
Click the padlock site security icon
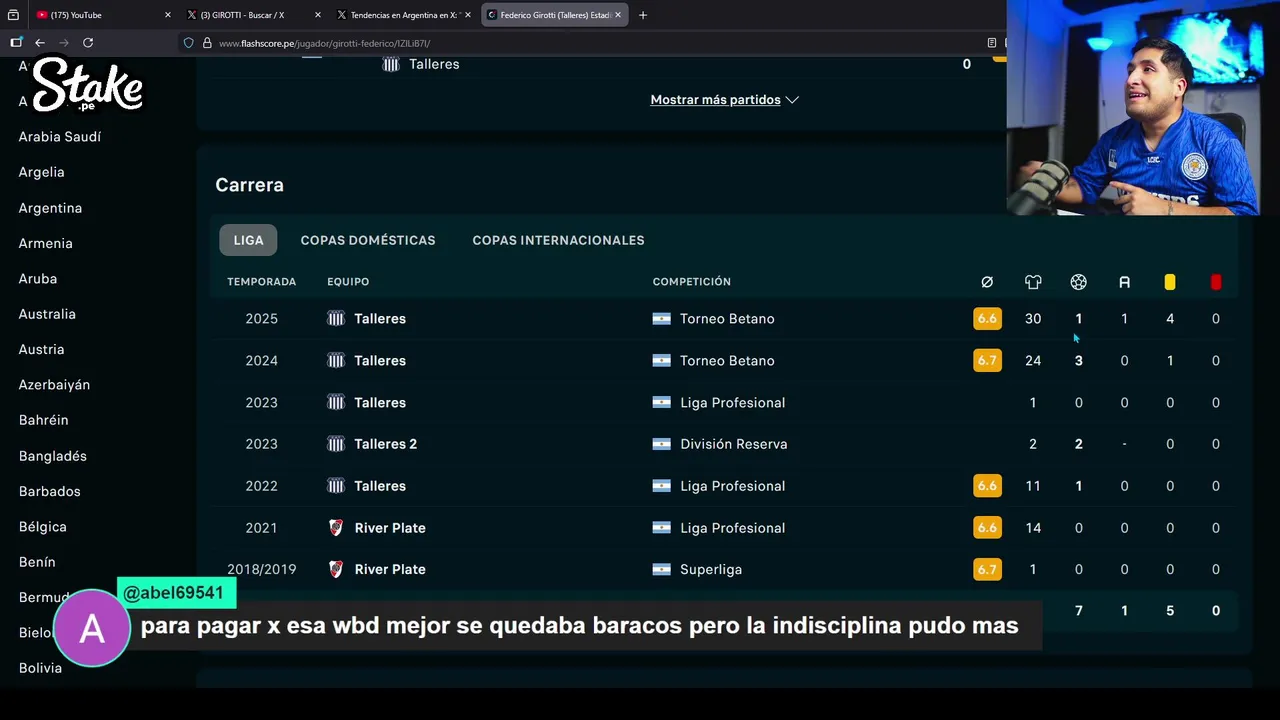207,43
